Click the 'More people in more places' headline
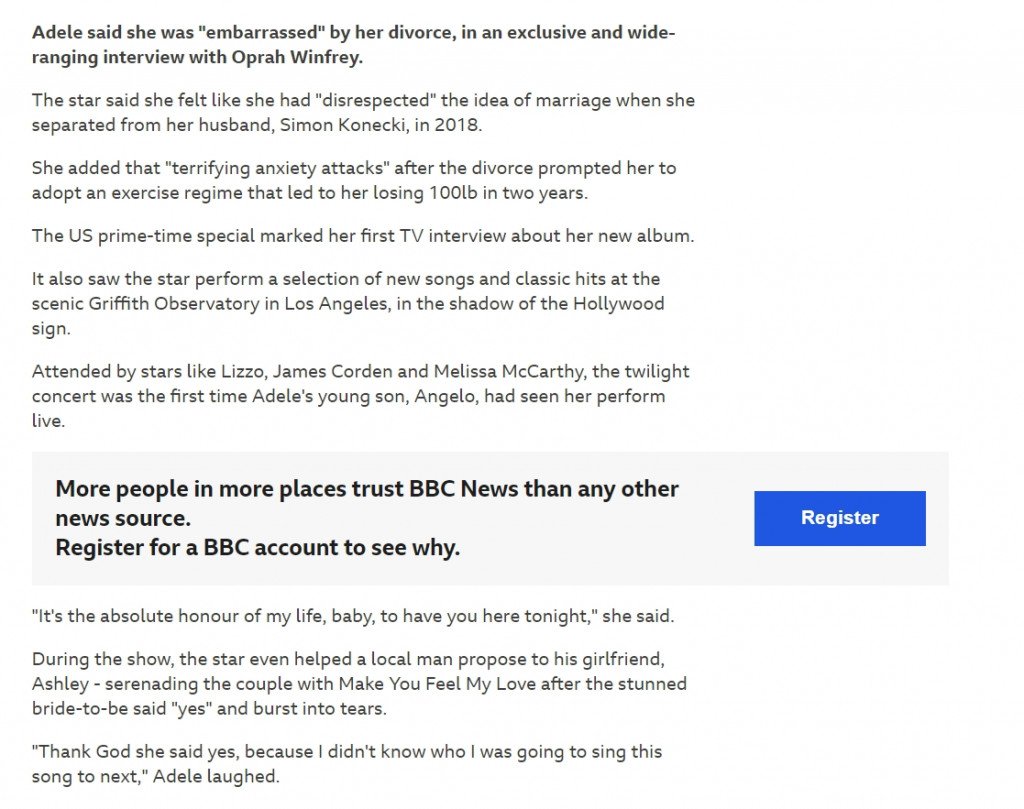1024x809 pixels. (x=367, y=503)
